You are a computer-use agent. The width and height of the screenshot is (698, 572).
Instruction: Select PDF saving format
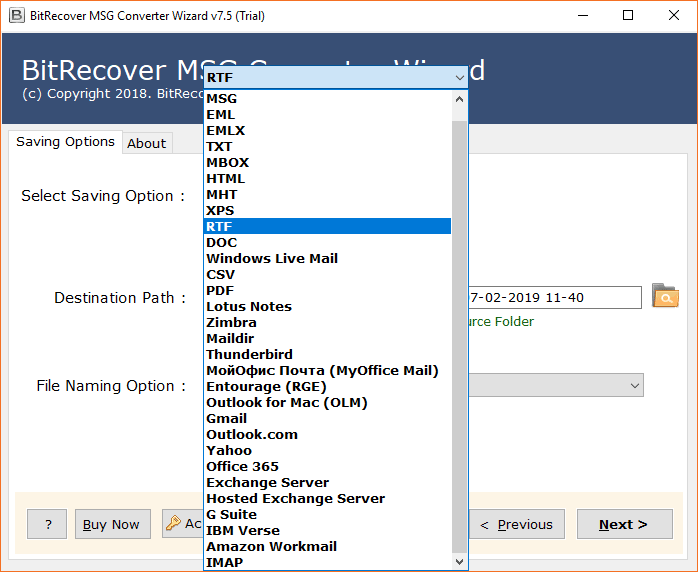point(327,291)
